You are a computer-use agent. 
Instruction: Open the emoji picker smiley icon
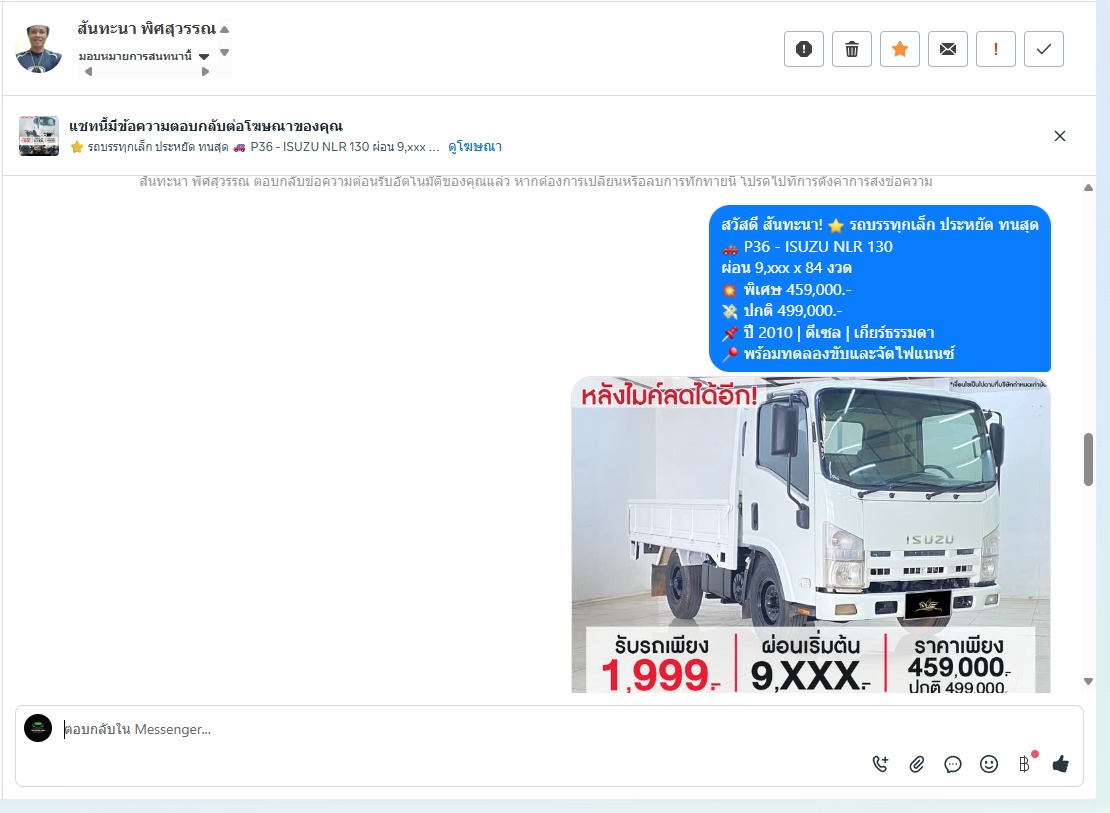(989, 764)
